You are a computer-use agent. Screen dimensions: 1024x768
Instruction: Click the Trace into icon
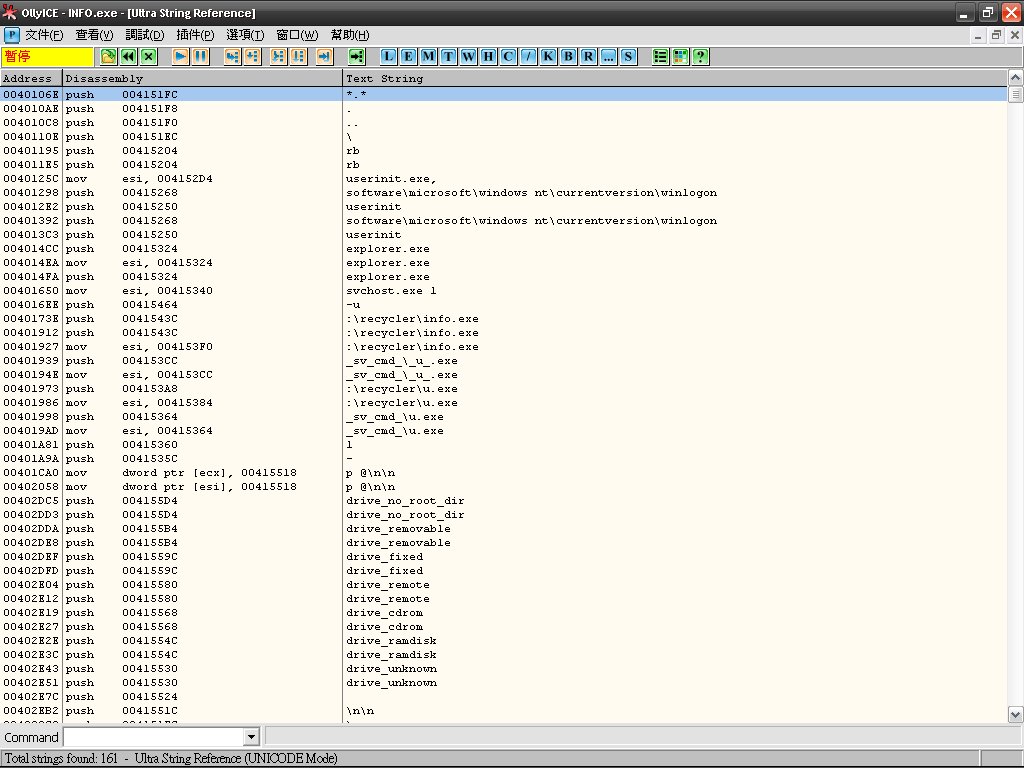278,57
